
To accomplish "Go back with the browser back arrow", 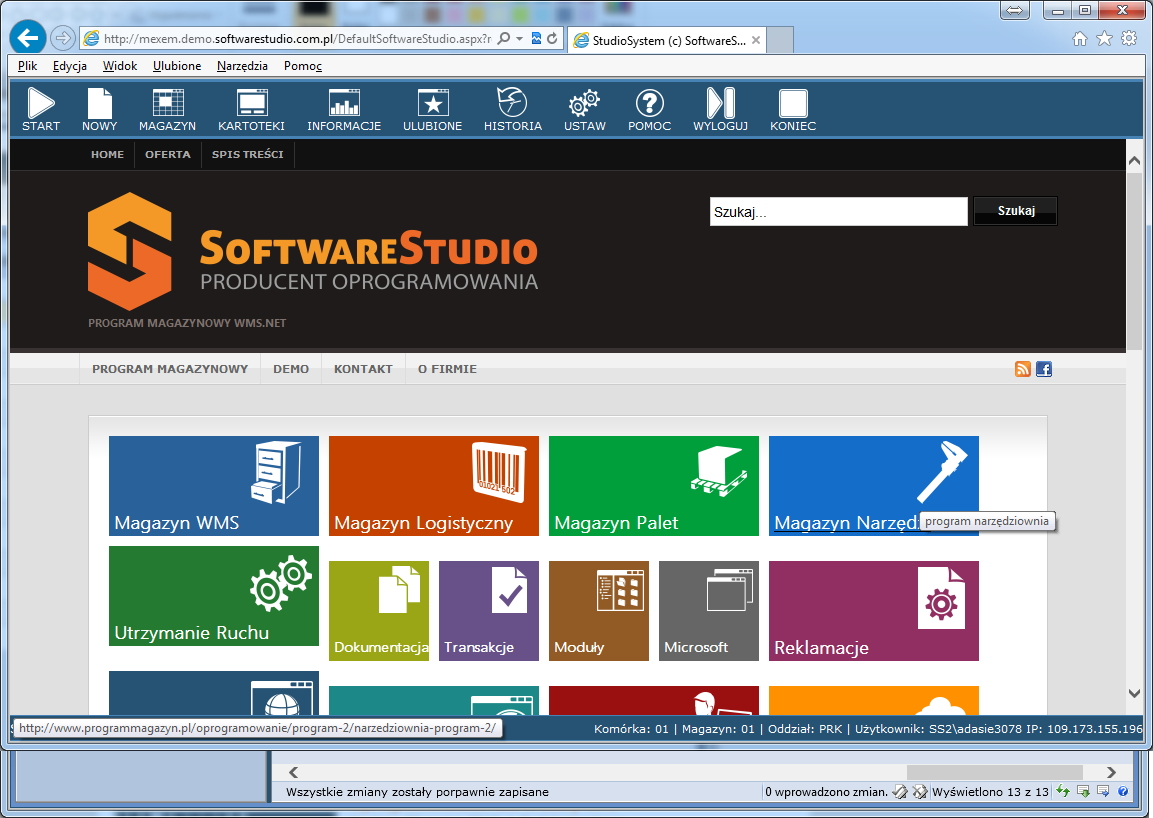I will 28,38.
